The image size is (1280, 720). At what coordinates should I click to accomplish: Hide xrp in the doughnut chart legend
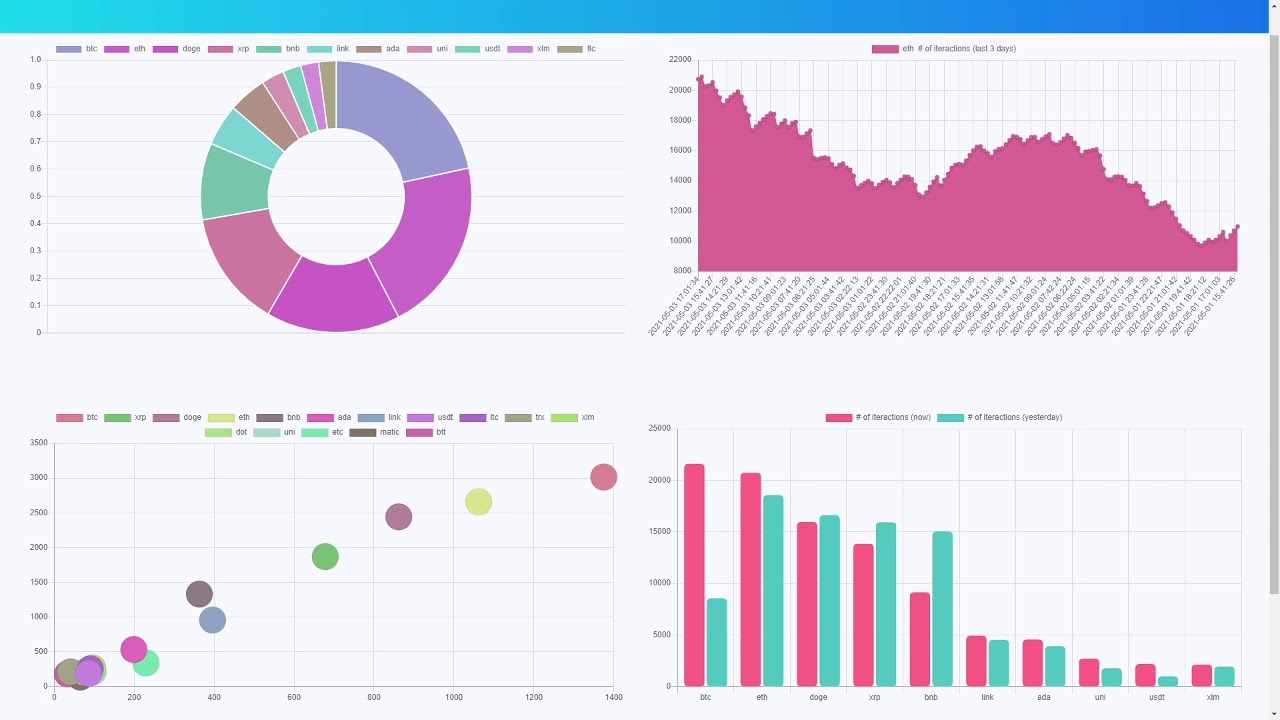pos(229,48)
